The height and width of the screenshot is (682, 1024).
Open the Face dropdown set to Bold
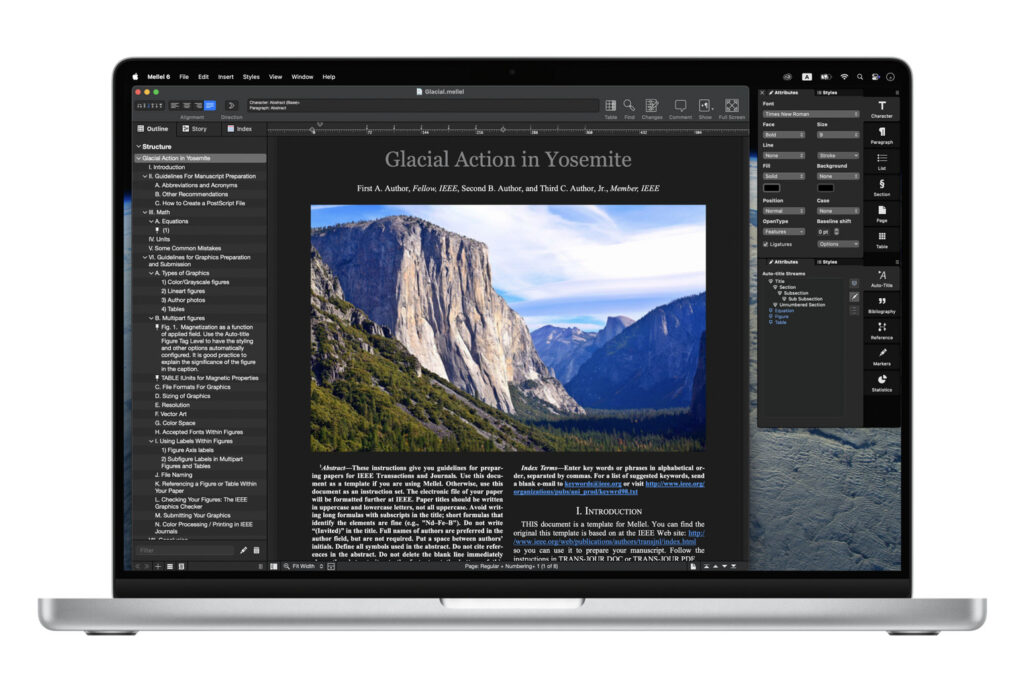tap(783, 134)
